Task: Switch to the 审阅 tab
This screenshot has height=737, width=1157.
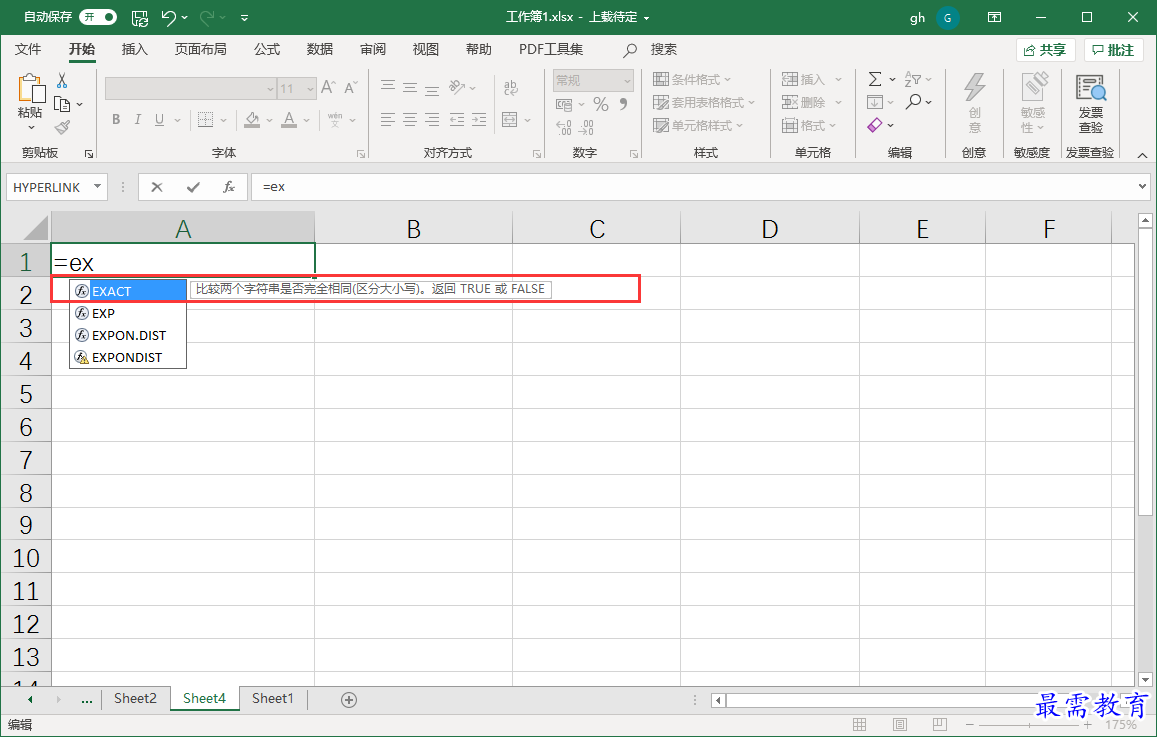Action: pos(373,49)
